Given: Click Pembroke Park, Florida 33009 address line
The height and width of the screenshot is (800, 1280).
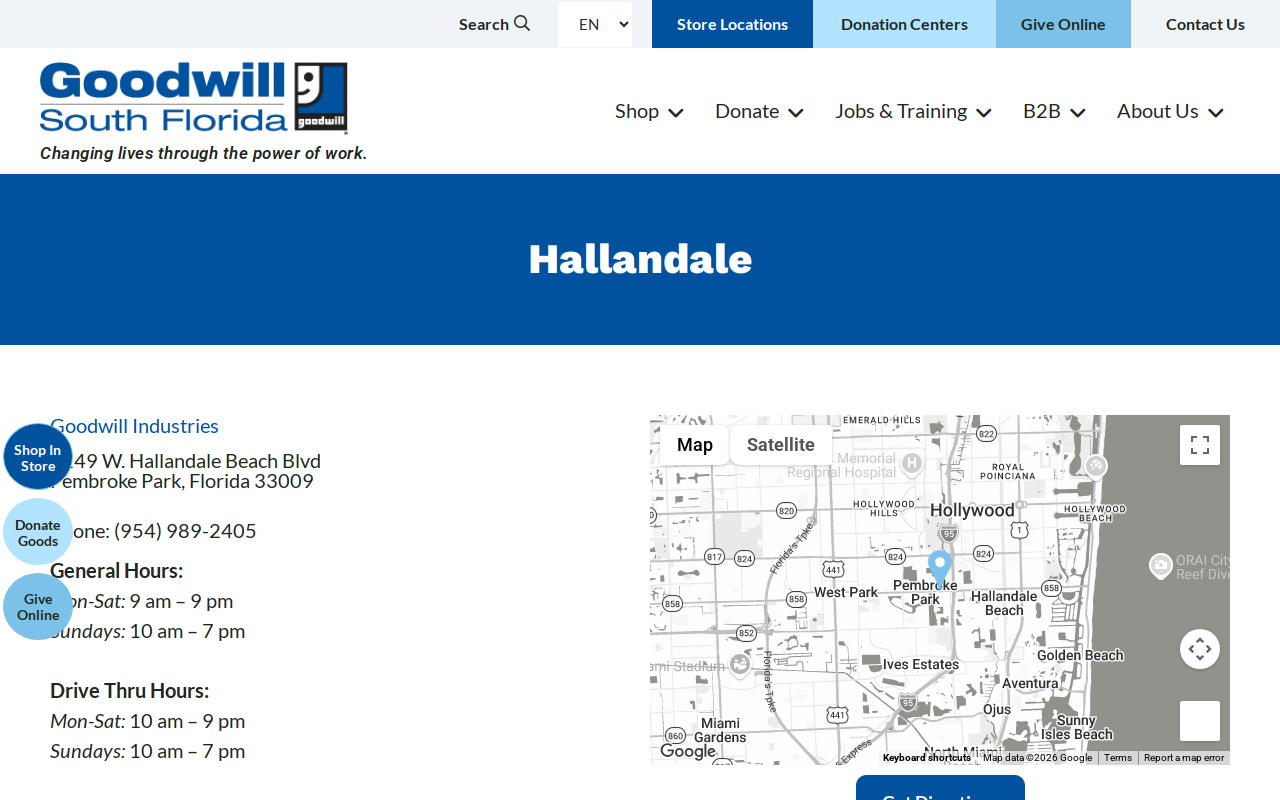Looking at the screenshot, I should point(182,481).
